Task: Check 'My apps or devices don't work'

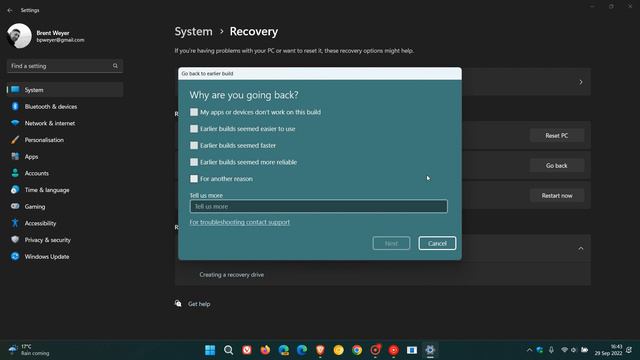Action: click(194, 112)
